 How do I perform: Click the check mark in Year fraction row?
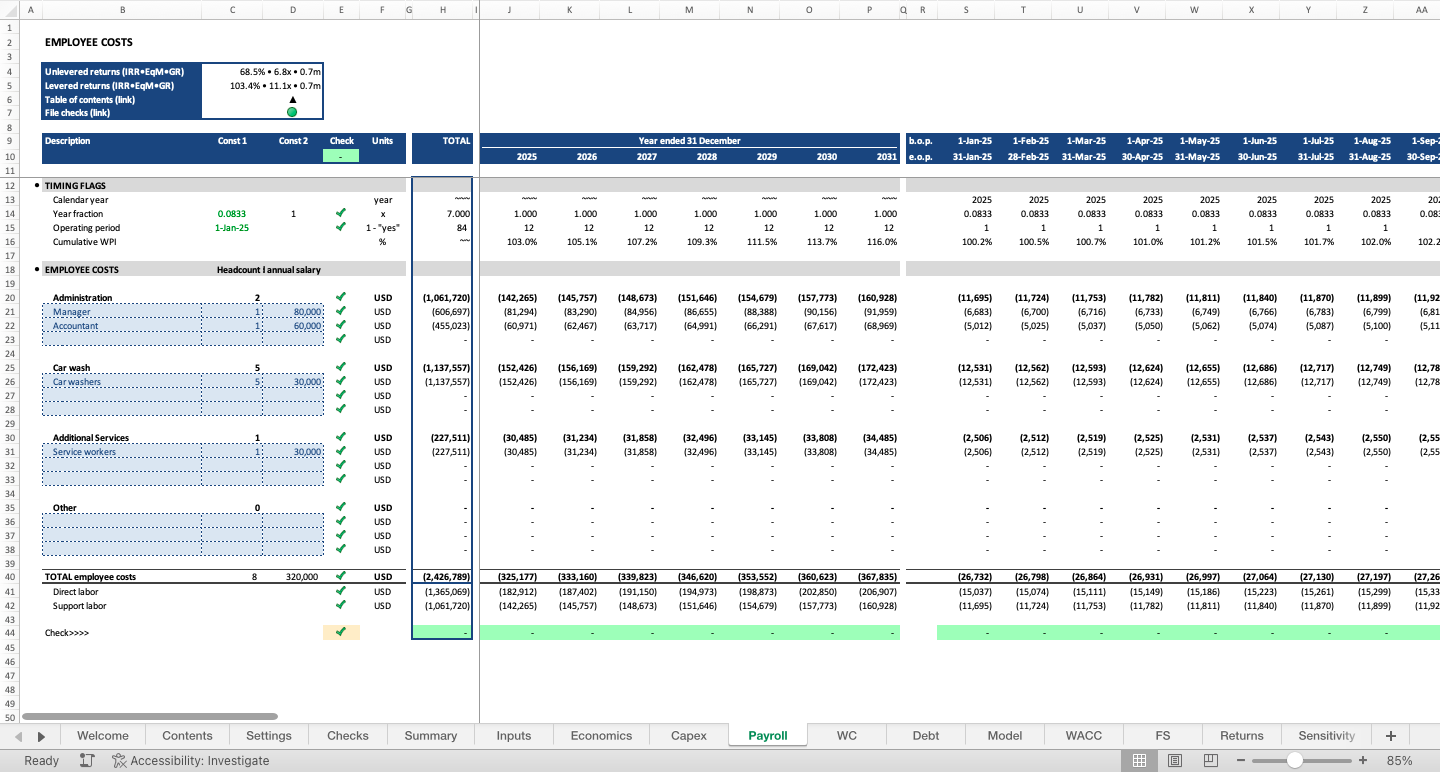point(341,213)
